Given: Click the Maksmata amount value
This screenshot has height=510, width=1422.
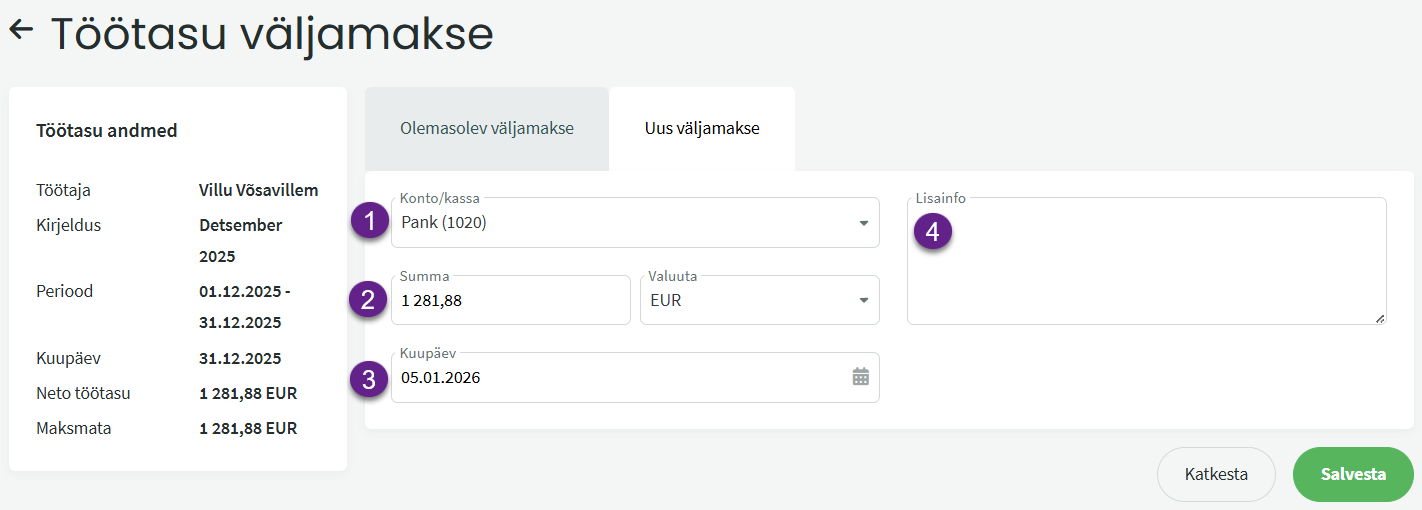Looking at the screenshot, I should point(247,428).
